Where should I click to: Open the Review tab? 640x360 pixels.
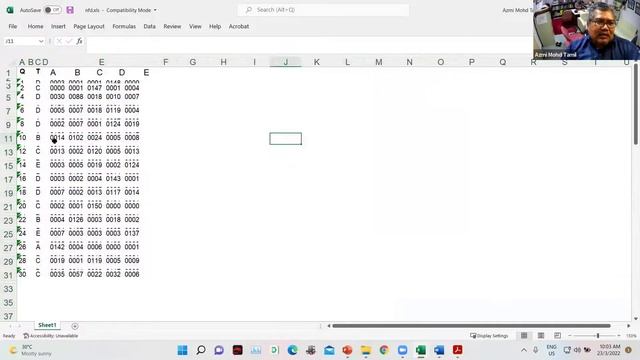tap(172, 26)
